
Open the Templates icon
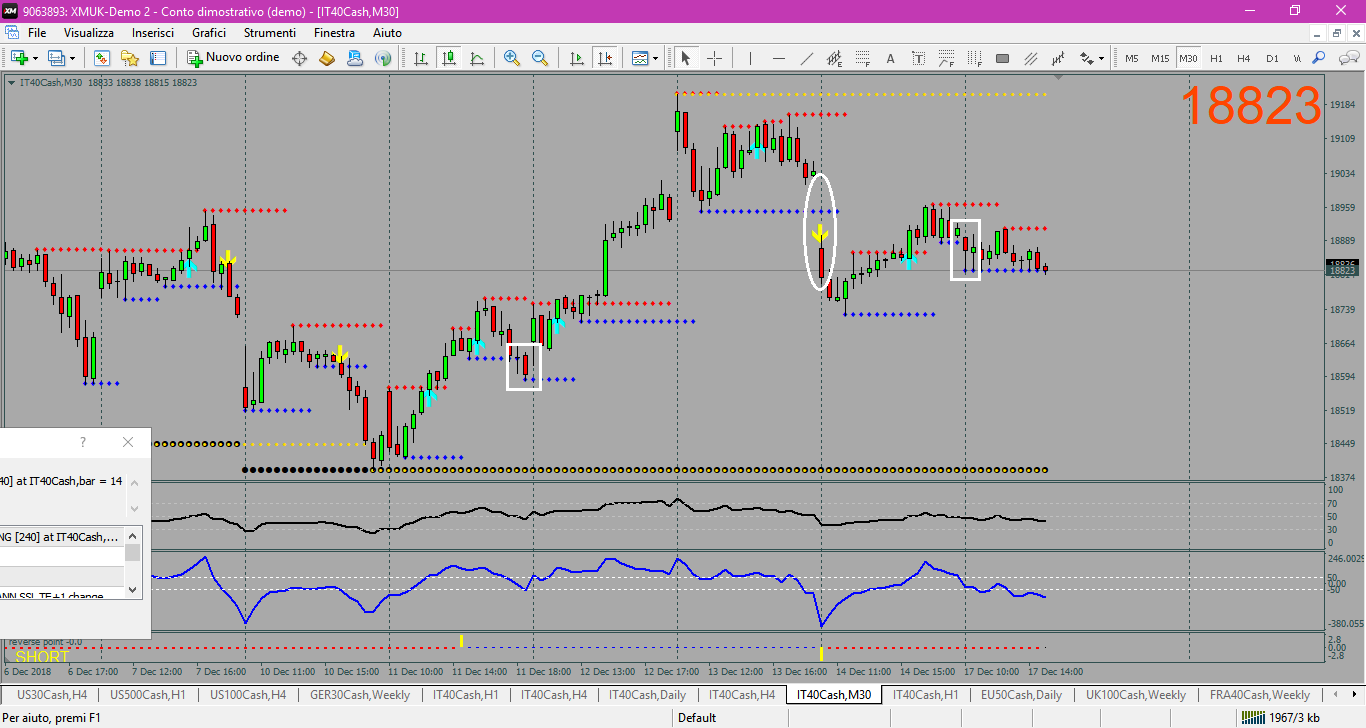[640, 58]
